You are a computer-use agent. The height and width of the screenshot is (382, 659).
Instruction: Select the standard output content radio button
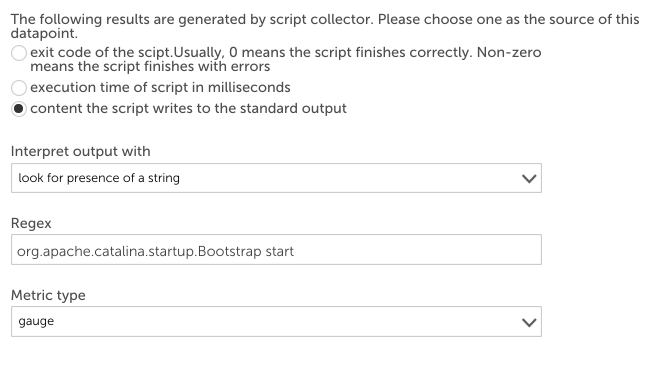(x=19, y=109)
